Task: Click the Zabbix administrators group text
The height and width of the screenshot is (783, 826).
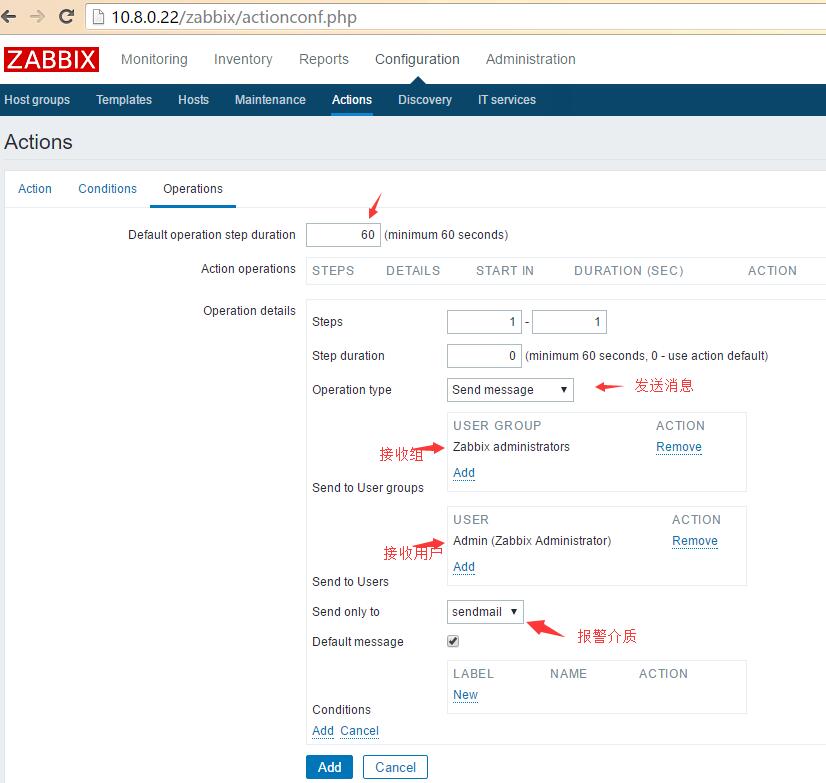Action: coord(511,447)
